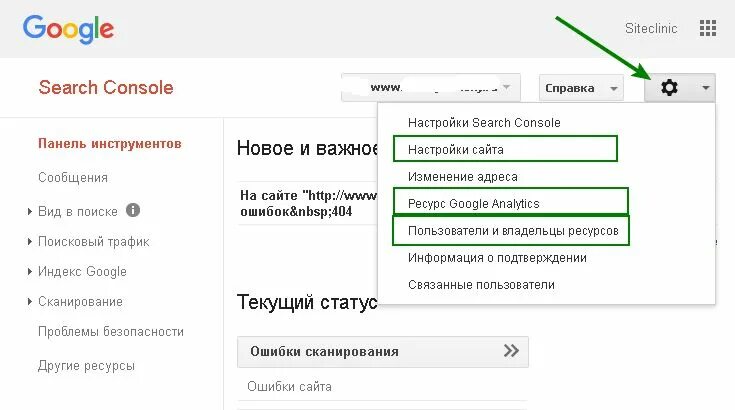Go to Сообщения in sidebar

click(x=73, y=178)
